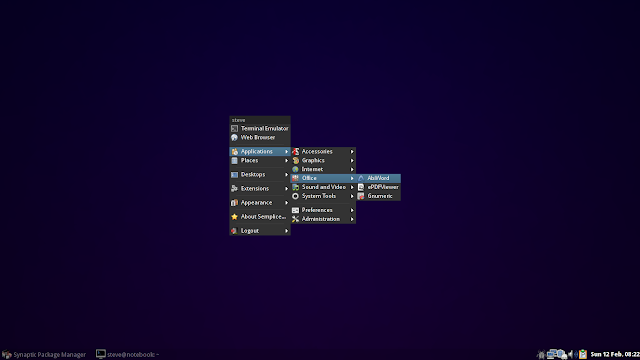The width and height of the screenshot is (640, 360).
Task: Expand the Logout submenu arrow
Action: 287,231
